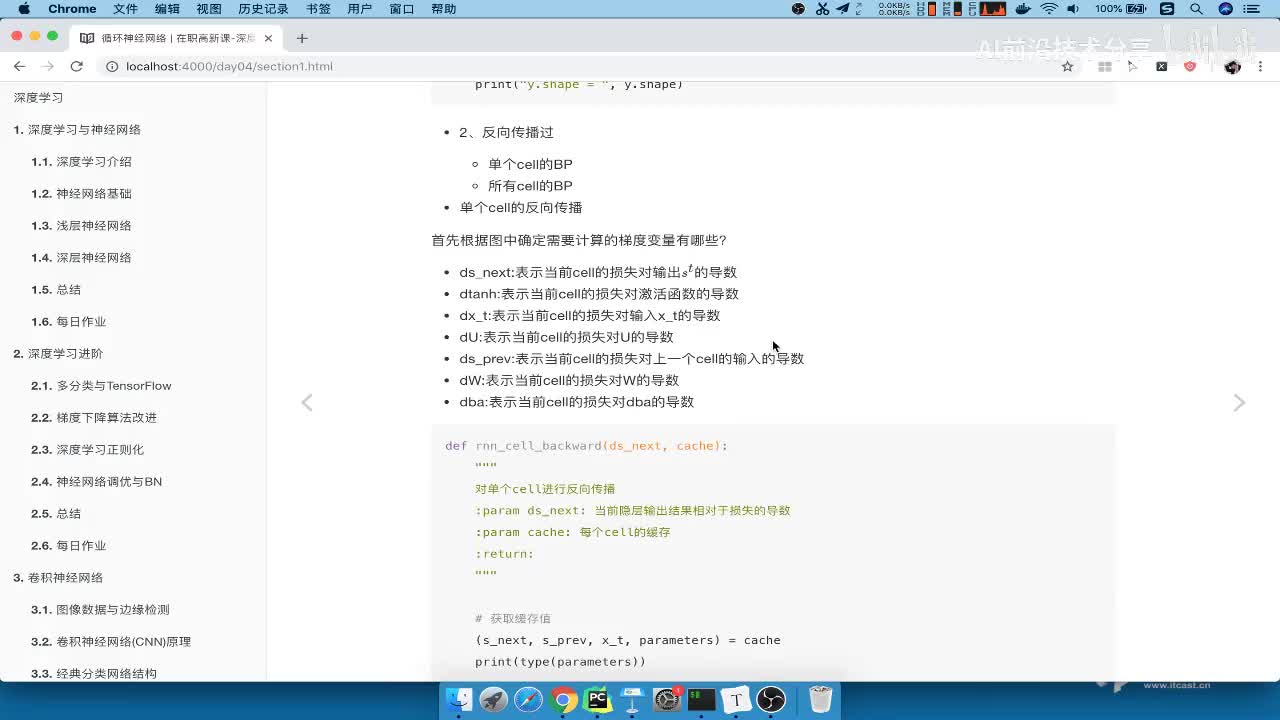Open section 1.2. 神经网络基础
Image resolution: width=1280 pixels, height=720 pixels.
pos(81,194)
